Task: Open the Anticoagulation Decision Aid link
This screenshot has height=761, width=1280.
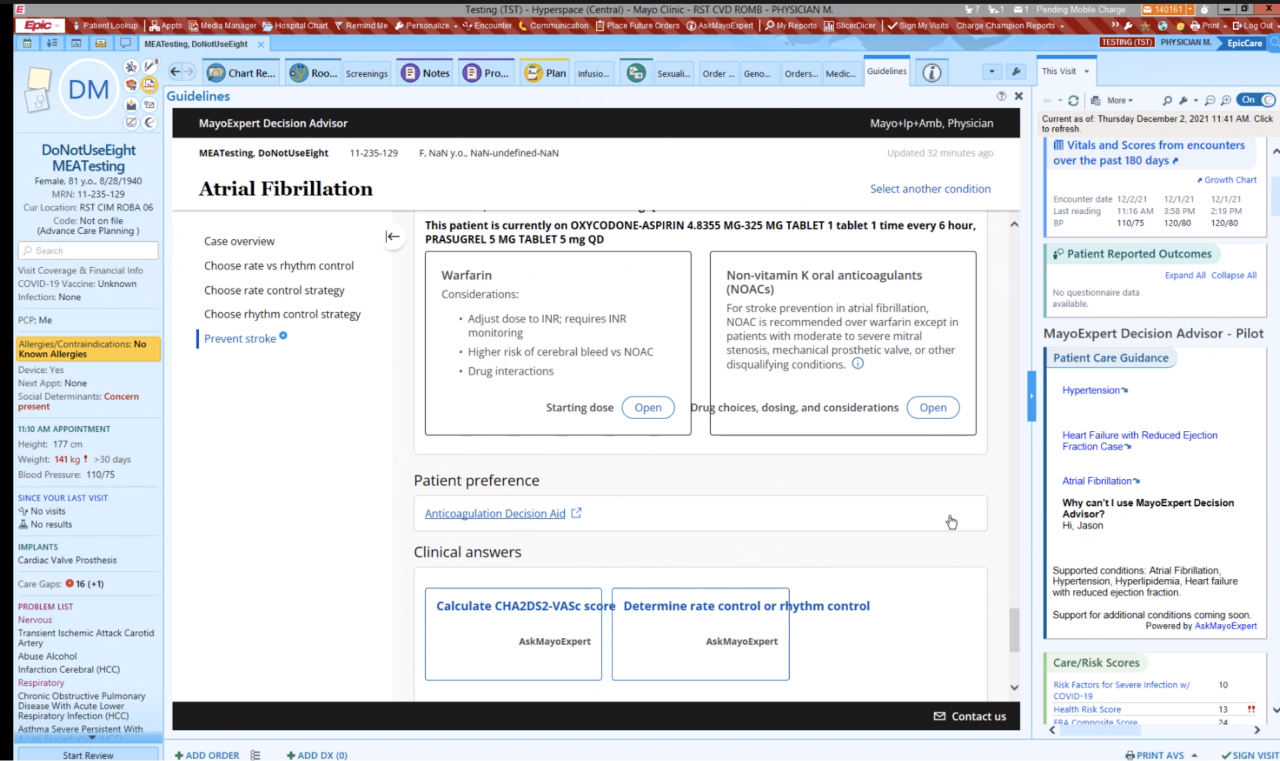Action: [x=495, y=514]
